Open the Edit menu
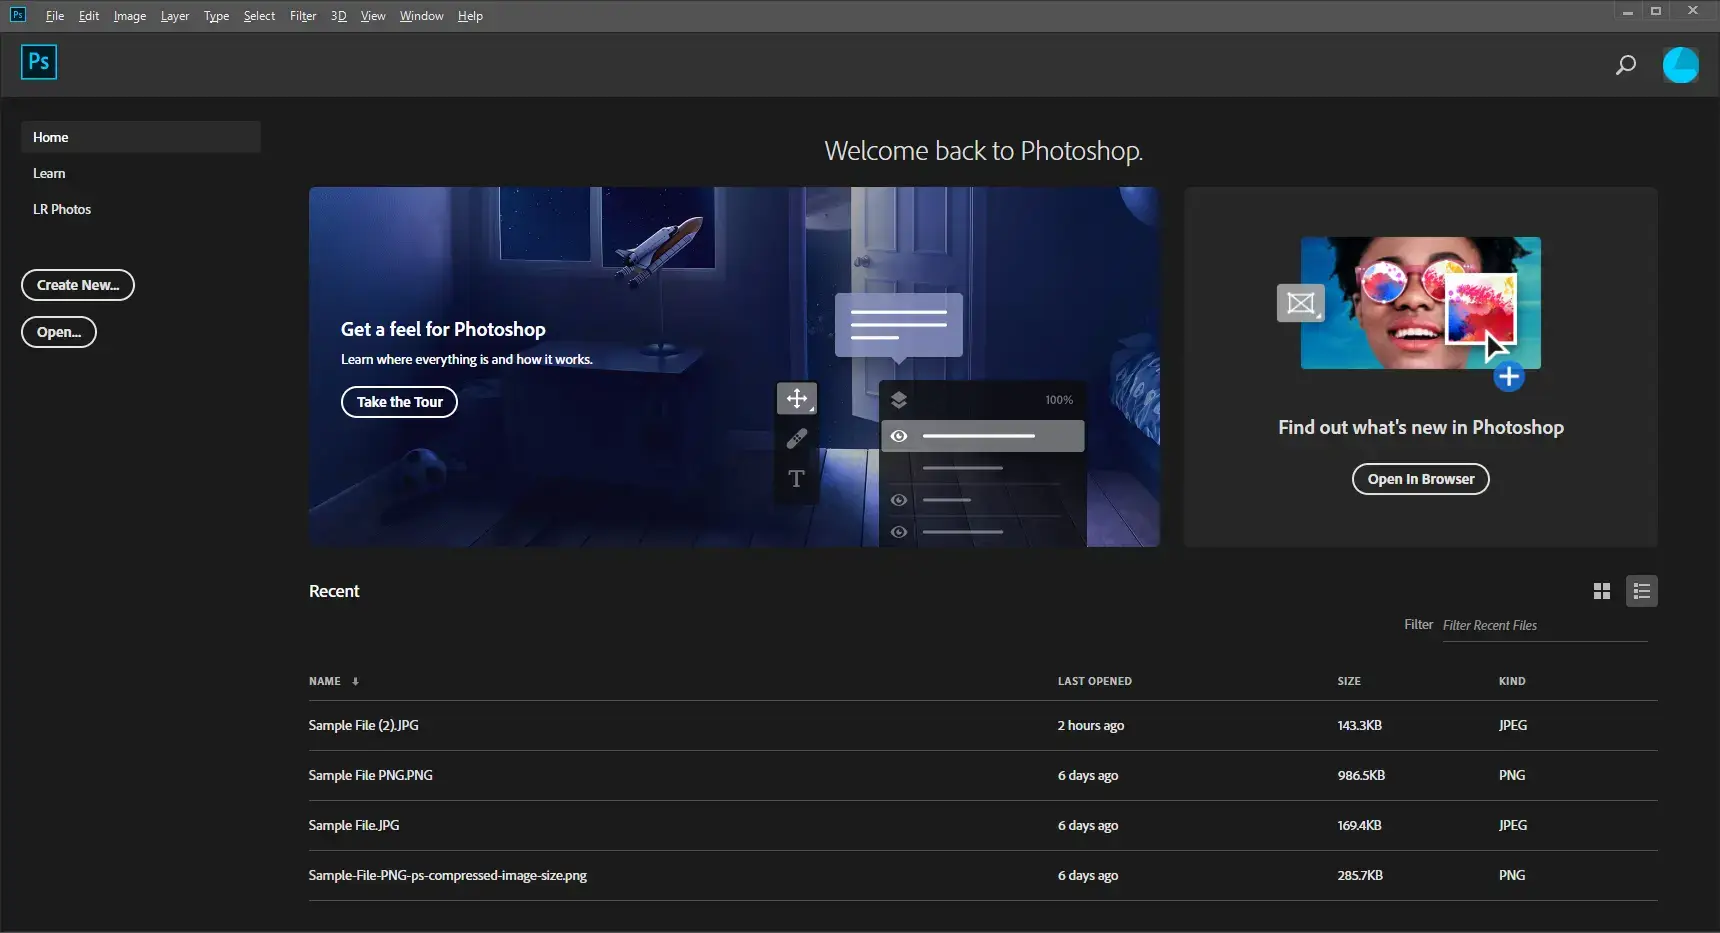Viewport: 1720px width, 933px height. click(89, 16)
